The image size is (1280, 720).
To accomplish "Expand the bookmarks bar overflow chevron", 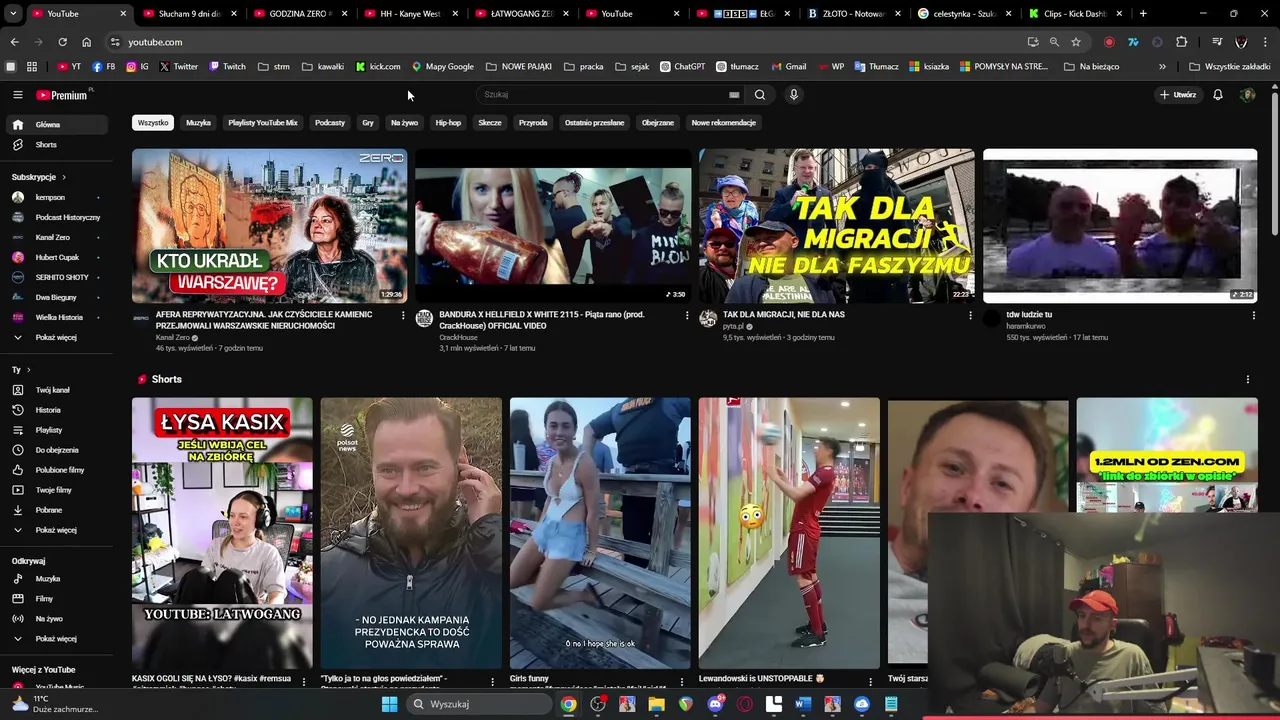I will [1162, 67].
